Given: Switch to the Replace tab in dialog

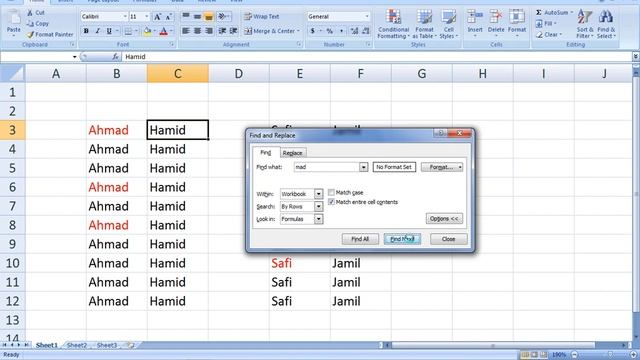Looking at the screenshot, I should [292, 153].
